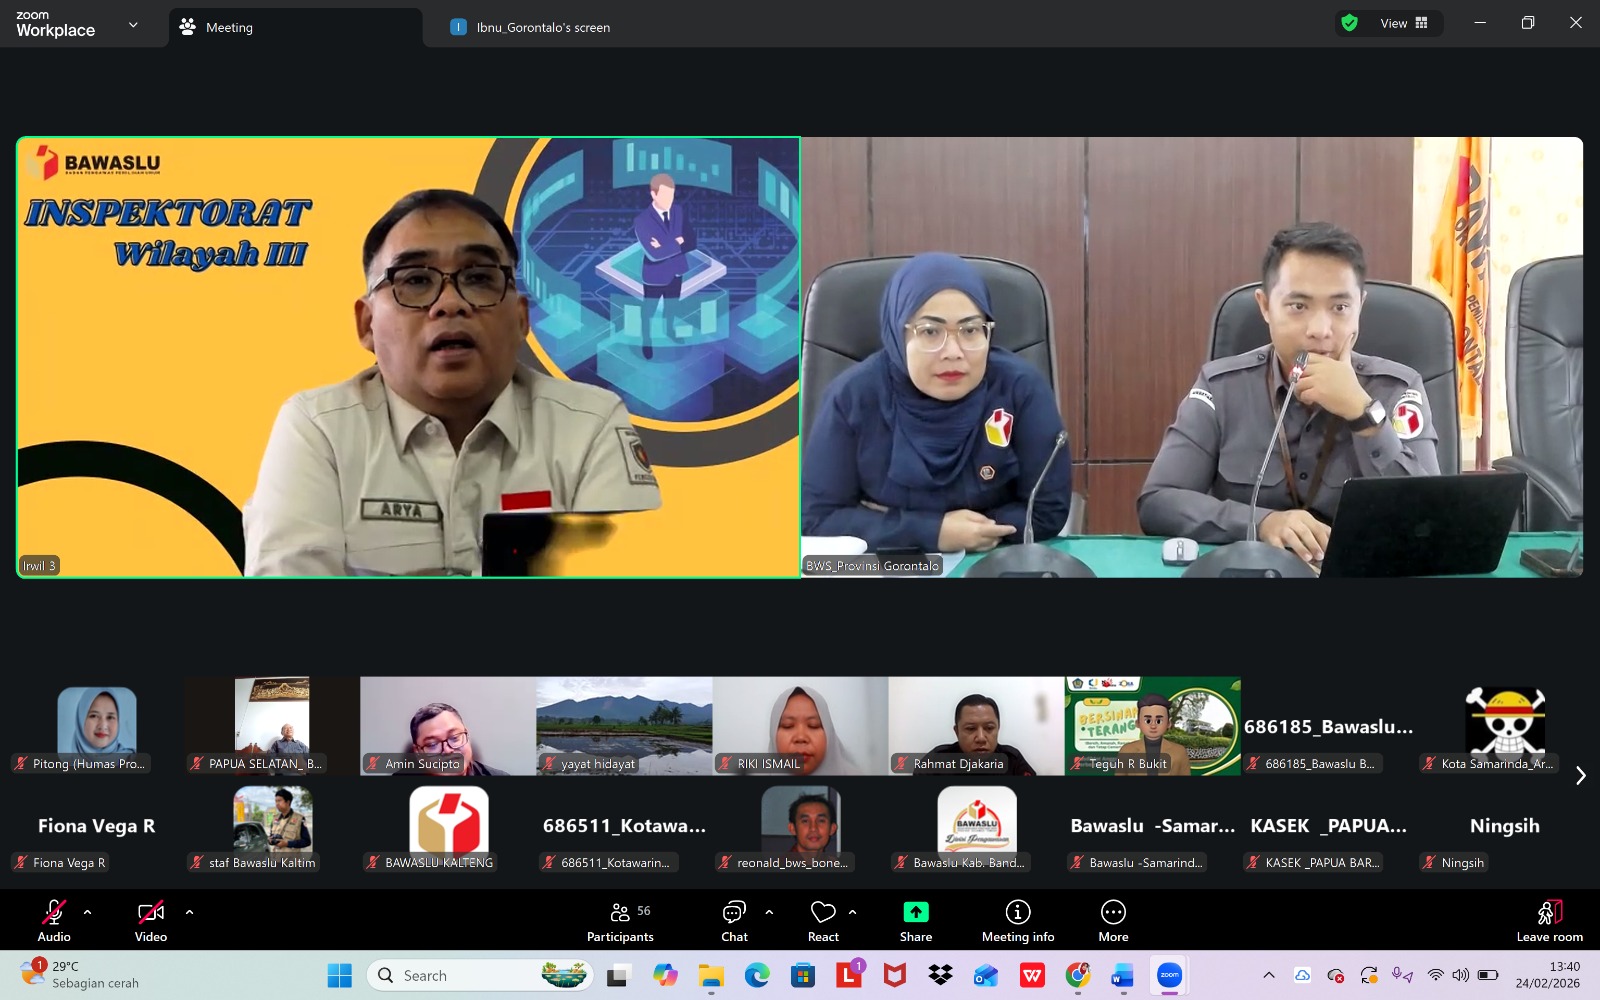Open Outlook from the taskbar
This screenshot has height=1000, width=1600.
click(986, 975)
